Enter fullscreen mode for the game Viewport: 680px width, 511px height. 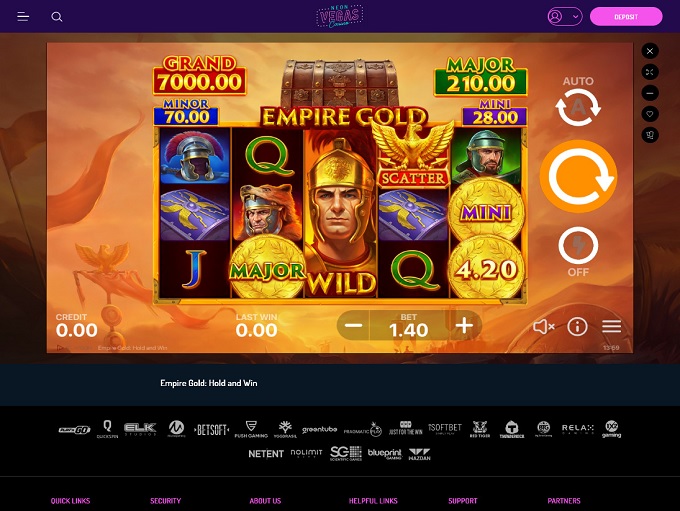[650, 72]
